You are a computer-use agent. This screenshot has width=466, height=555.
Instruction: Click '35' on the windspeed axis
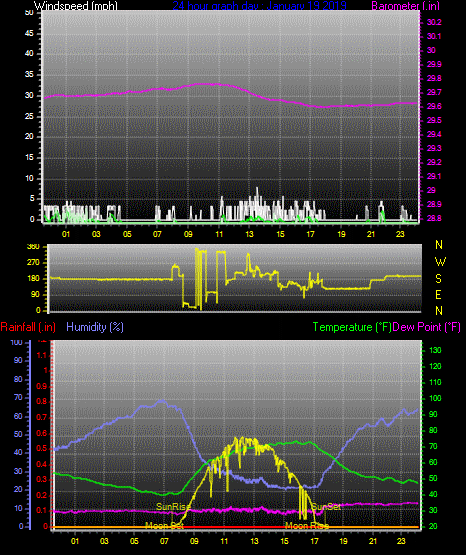(x=29, y=74)
